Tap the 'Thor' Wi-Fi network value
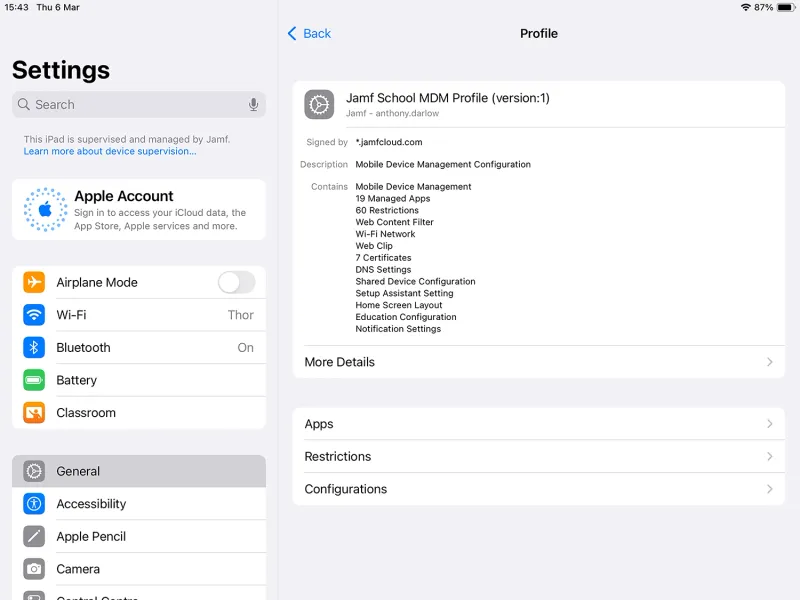This screenshot has height=600, width=800. [x=241, y=315]
